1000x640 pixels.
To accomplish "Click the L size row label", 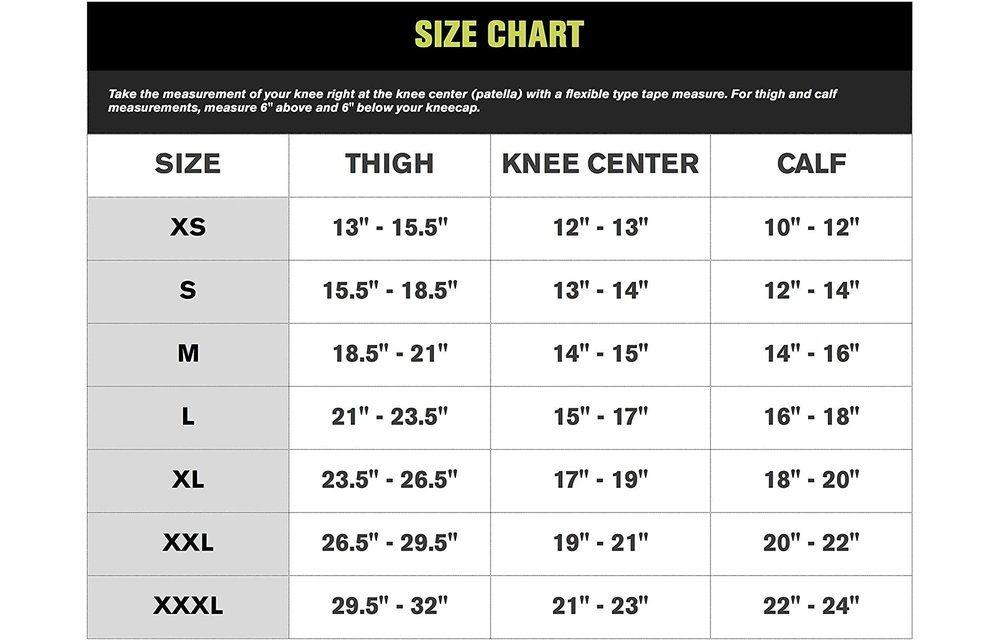I will tap(188, 416).
